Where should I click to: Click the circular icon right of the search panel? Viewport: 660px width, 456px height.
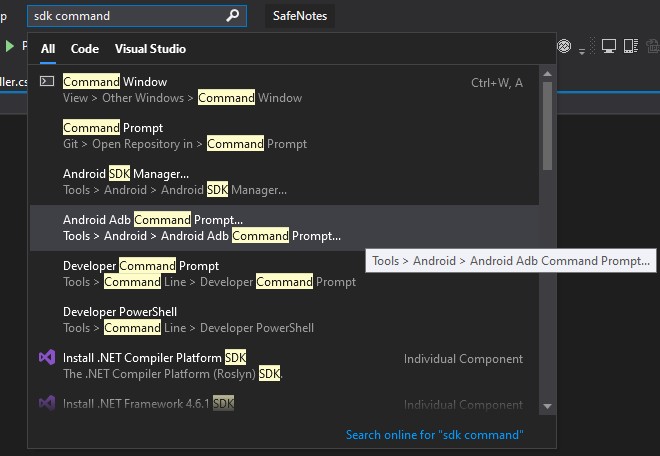click(564, 45)
